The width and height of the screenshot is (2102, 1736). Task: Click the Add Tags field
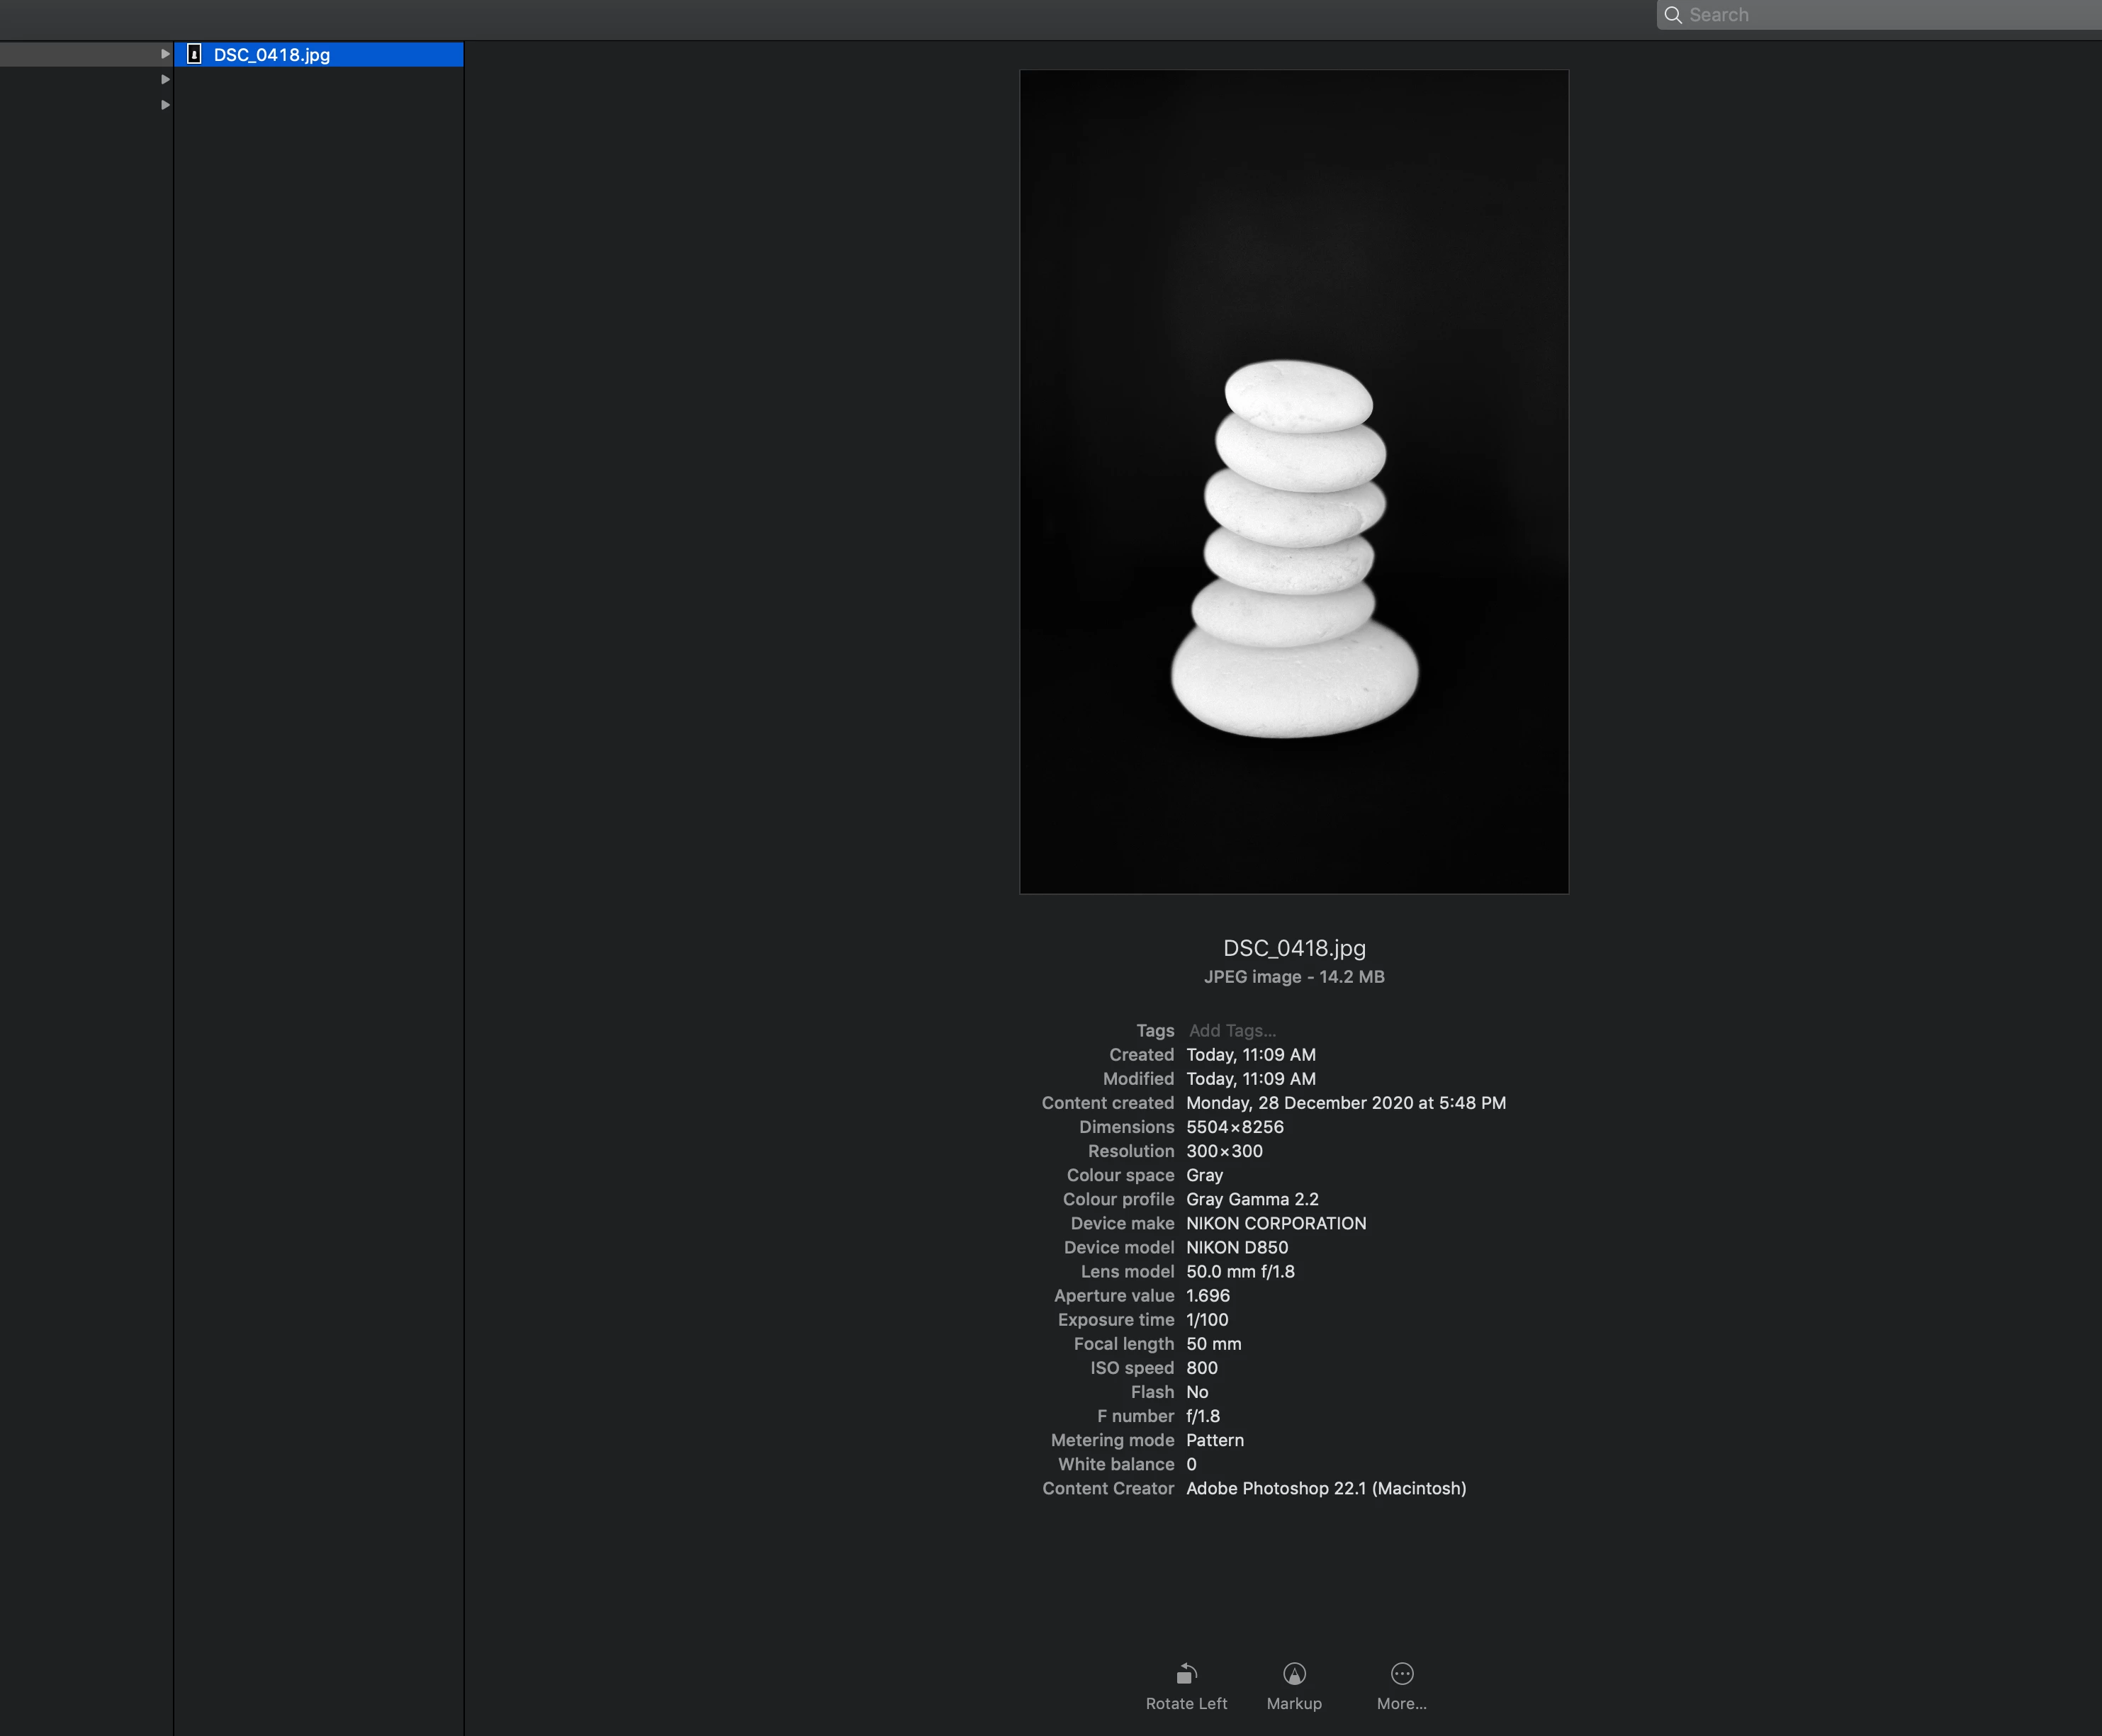click(1232, 1031)
